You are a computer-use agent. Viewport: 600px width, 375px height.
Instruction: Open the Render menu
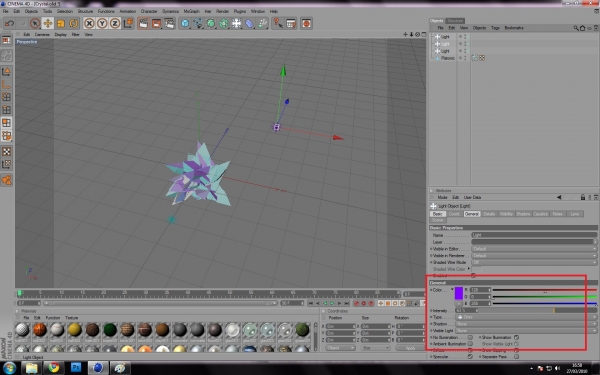coord(222,11)
